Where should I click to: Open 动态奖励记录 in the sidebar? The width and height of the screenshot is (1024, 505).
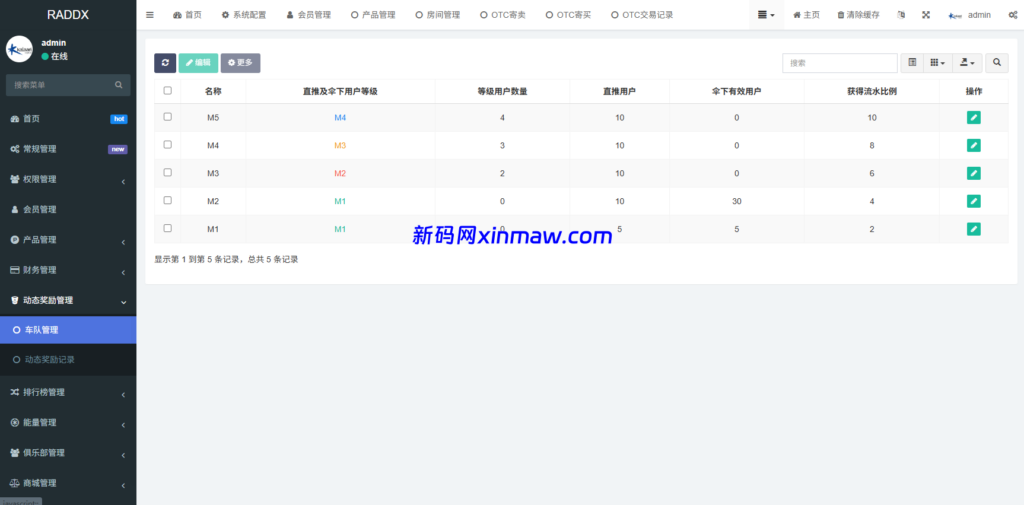(x=68, y=359)
